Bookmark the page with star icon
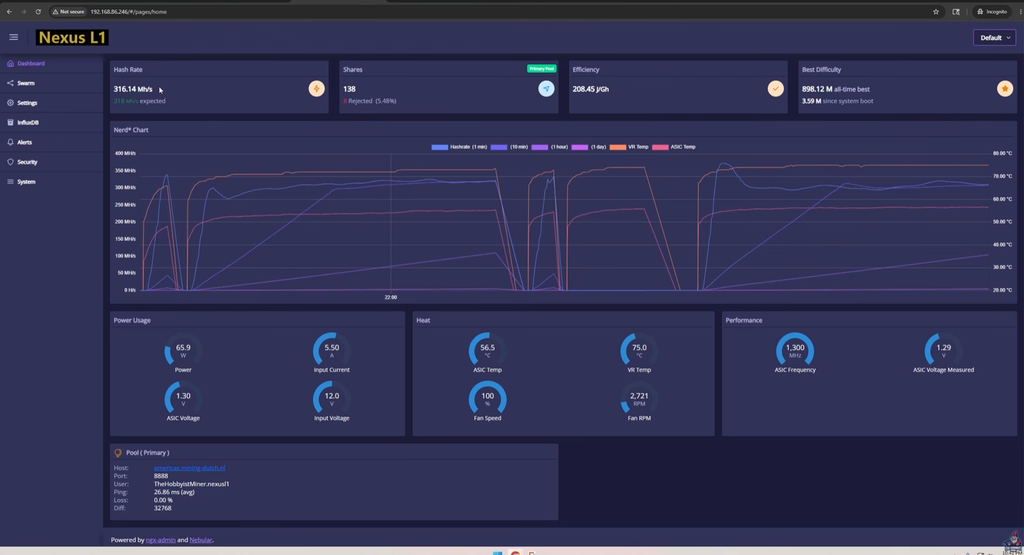The width and height of the screenshot is (1024, 555). coord(935,12)
